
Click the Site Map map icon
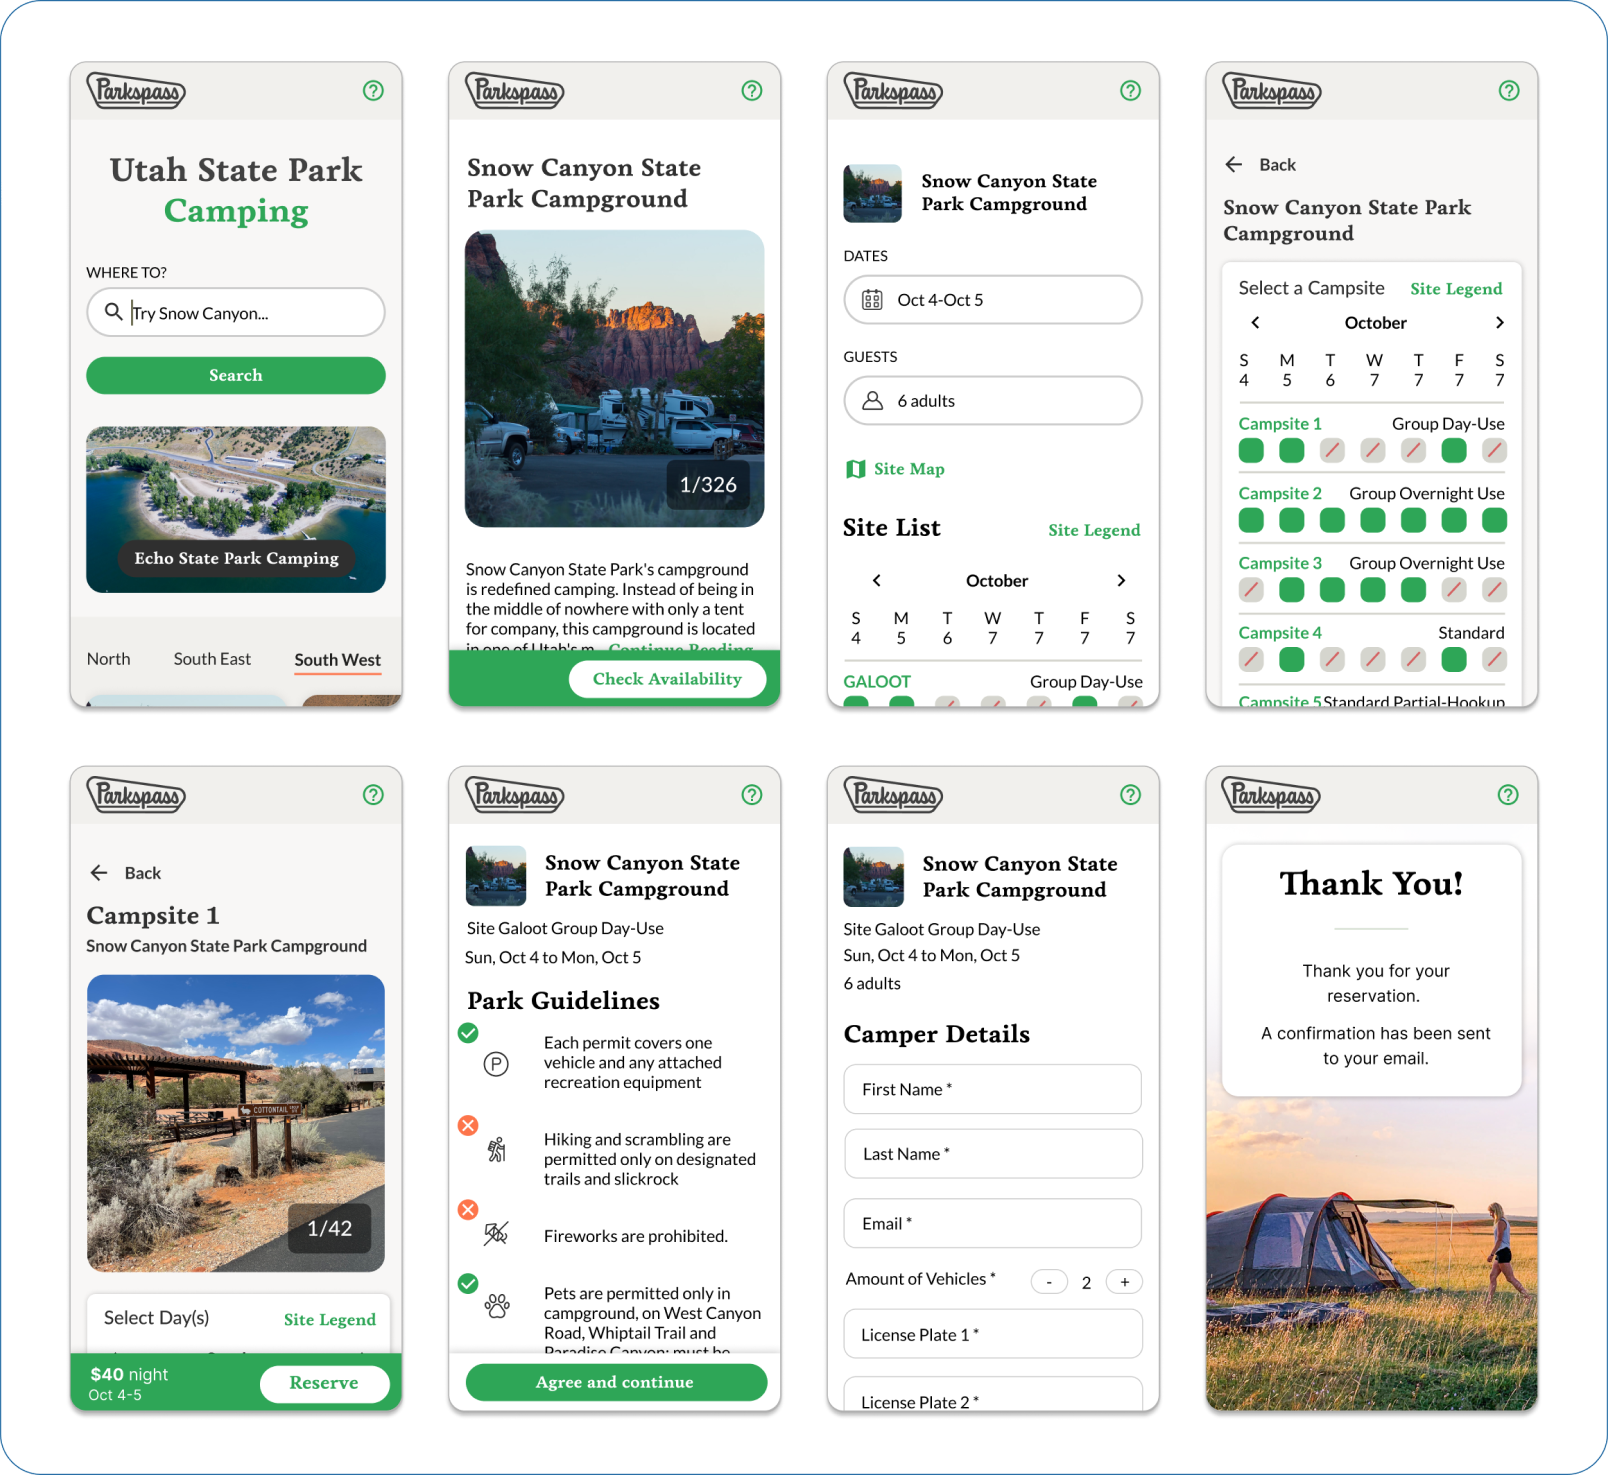[x=856, y=469]
